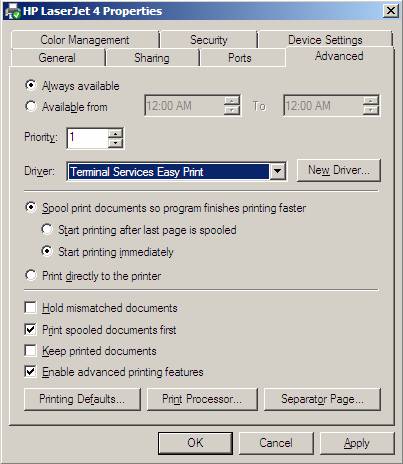403x464 pixels.
Task: Select the Available from radio button
Action: pyautogui.click(x=31, y=106)
